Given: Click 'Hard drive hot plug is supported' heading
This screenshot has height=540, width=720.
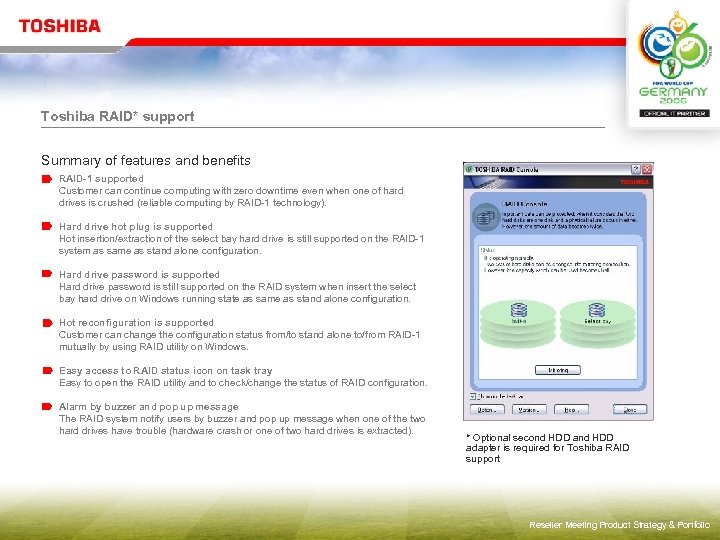Looking at the screenshot, I should [x=135, y=226].
